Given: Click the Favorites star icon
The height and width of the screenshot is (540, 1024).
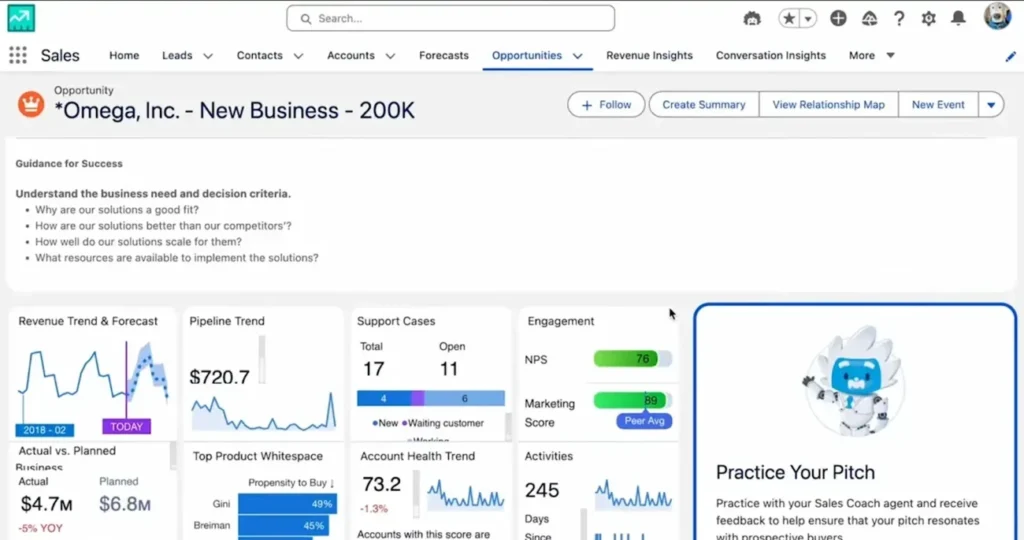Looking at the screenshot, I should pyautogui.click(x=789, y=18).
